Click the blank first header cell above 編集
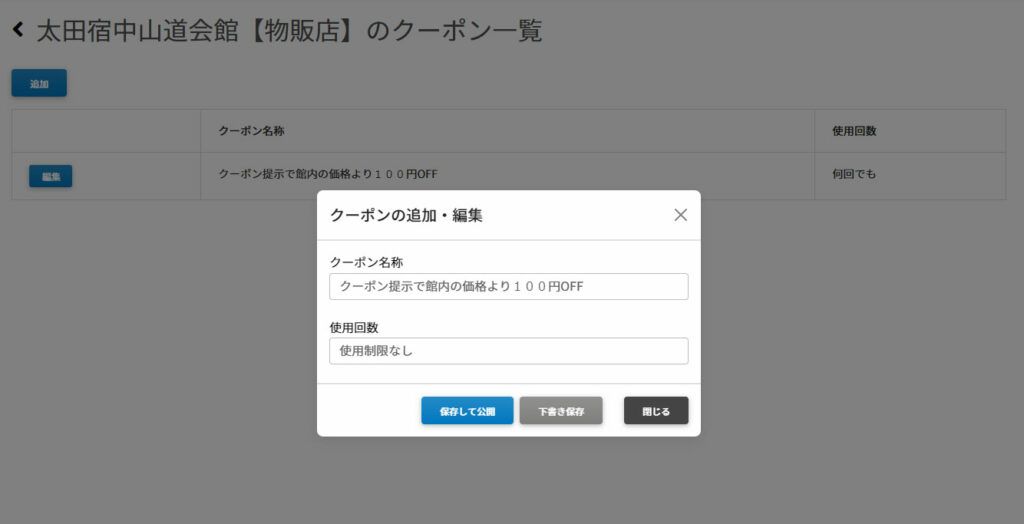The height and width of the screenshot is (524, 1024). point(106,131)
